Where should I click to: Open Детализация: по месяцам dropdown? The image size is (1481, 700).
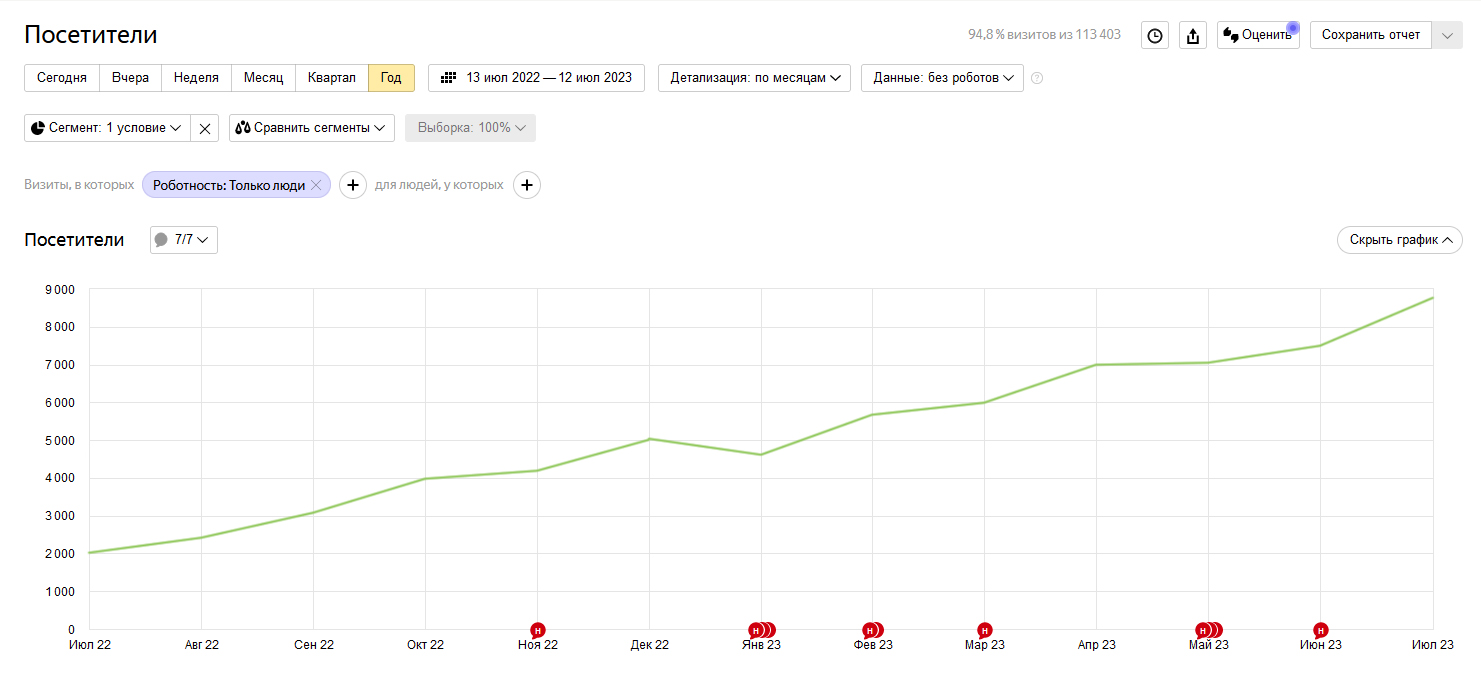754,78
